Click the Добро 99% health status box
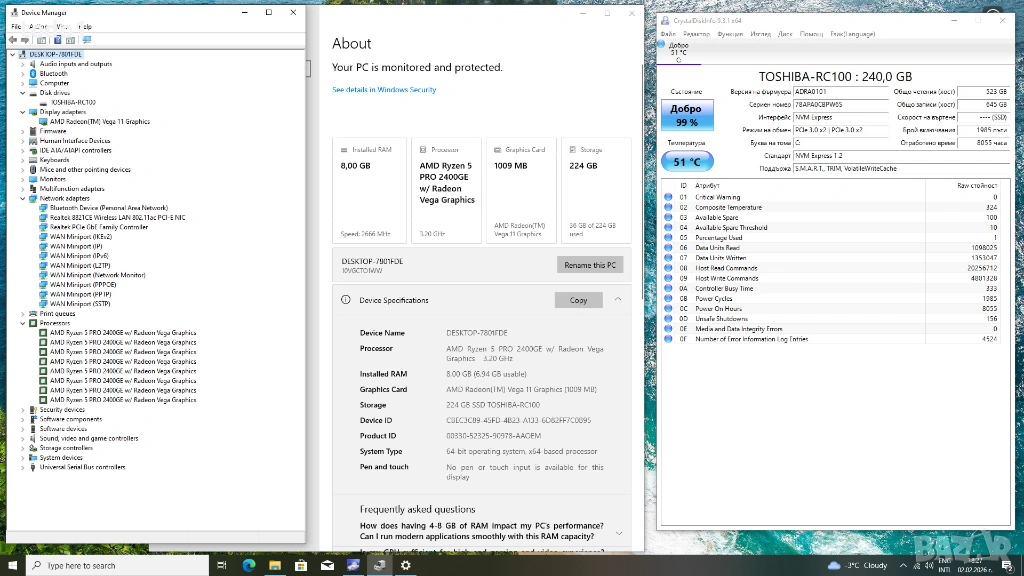This screenshot has width=1024, height=576. pyautogui.click(x=686, y=115)
